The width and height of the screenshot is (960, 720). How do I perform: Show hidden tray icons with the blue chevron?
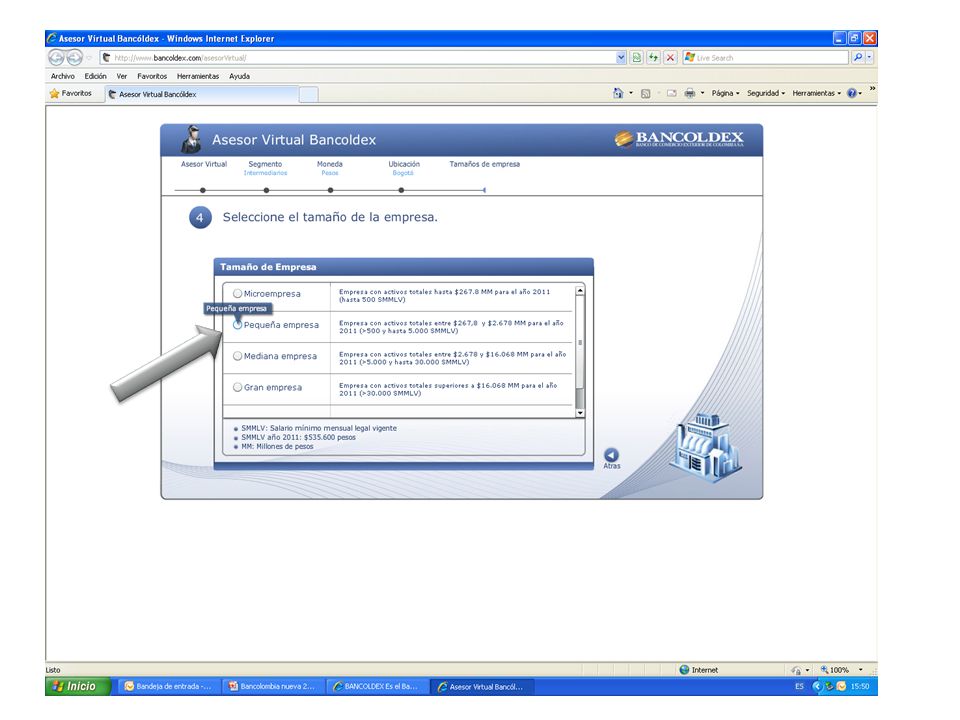(x=817, y=686)
